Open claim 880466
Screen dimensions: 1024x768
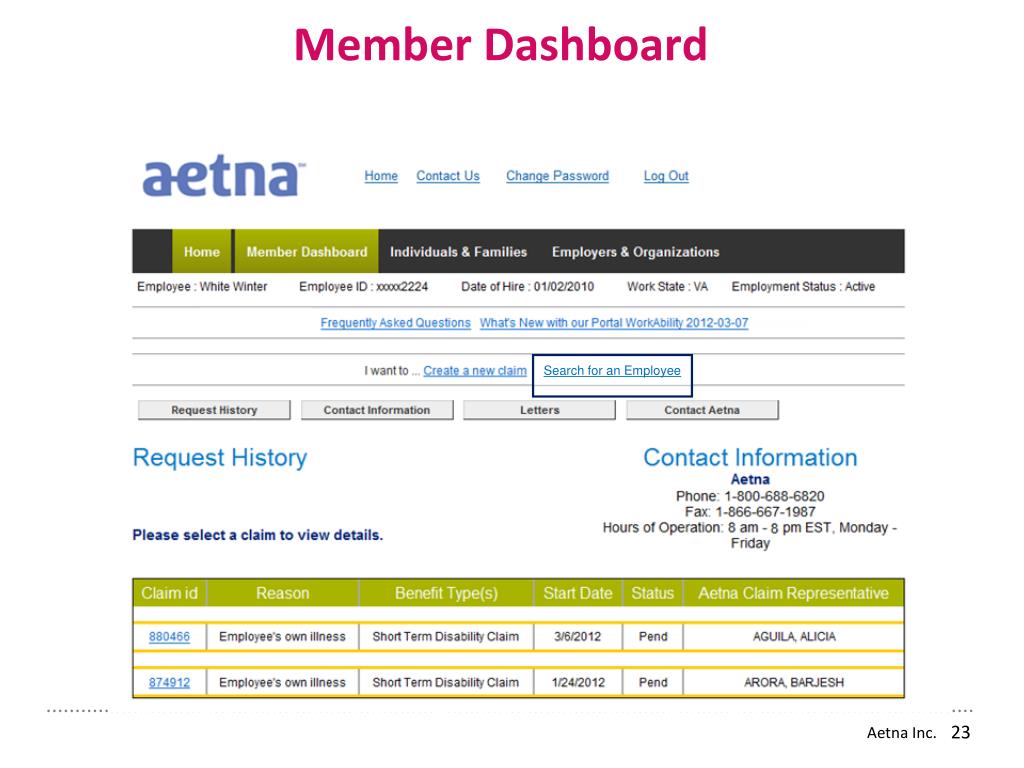point(169,637)
